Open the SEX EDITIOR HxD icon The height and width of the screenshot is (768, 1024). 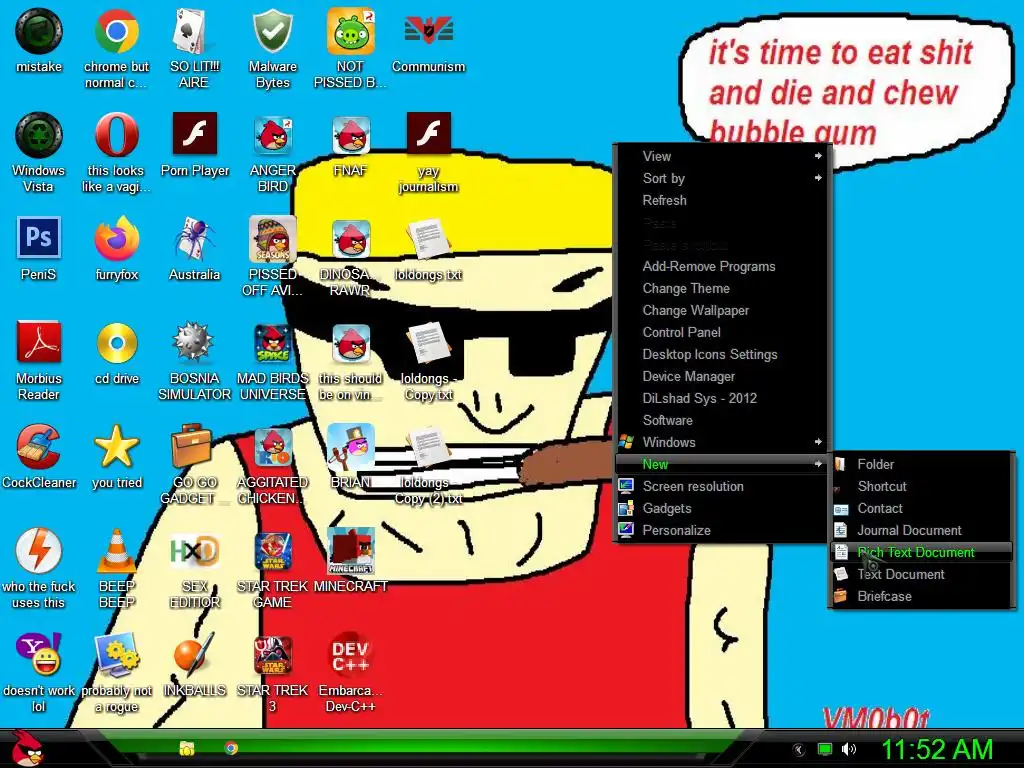click(194, 551)
